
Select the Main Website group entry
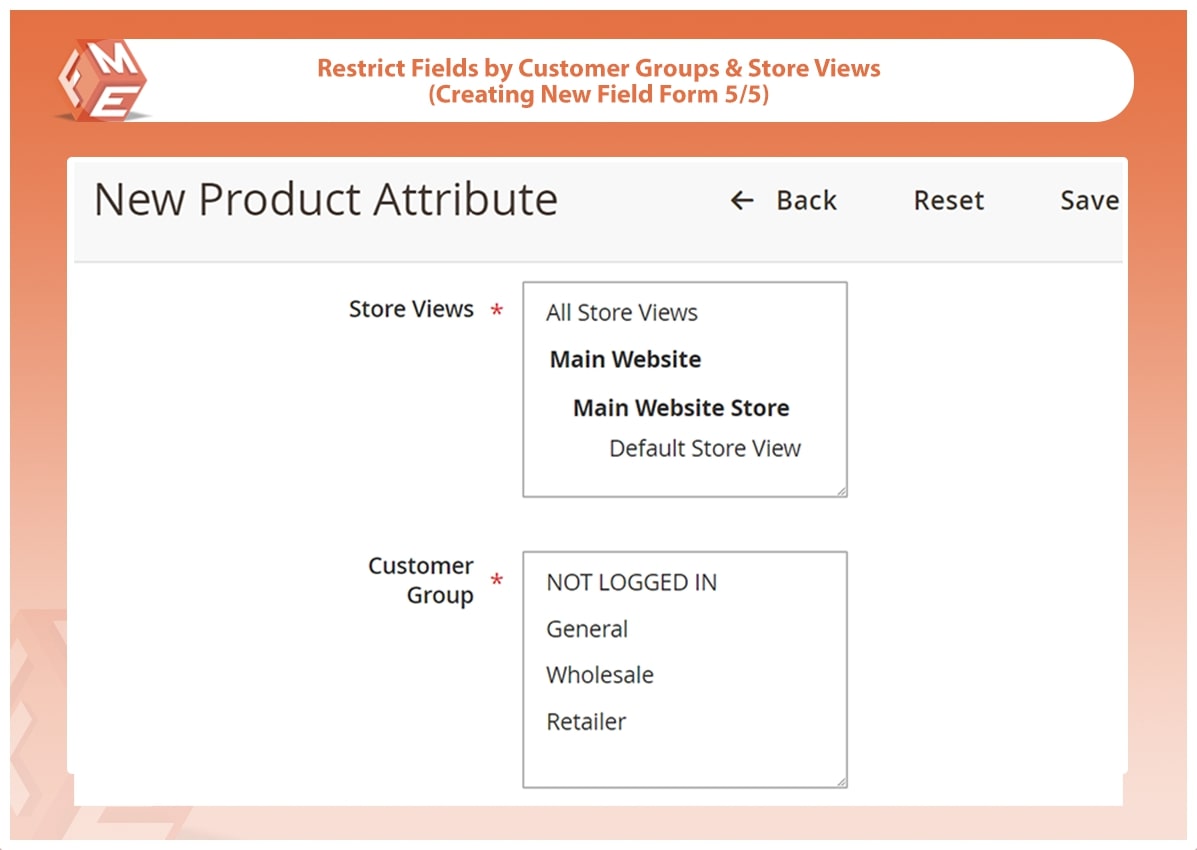(625, 360)
